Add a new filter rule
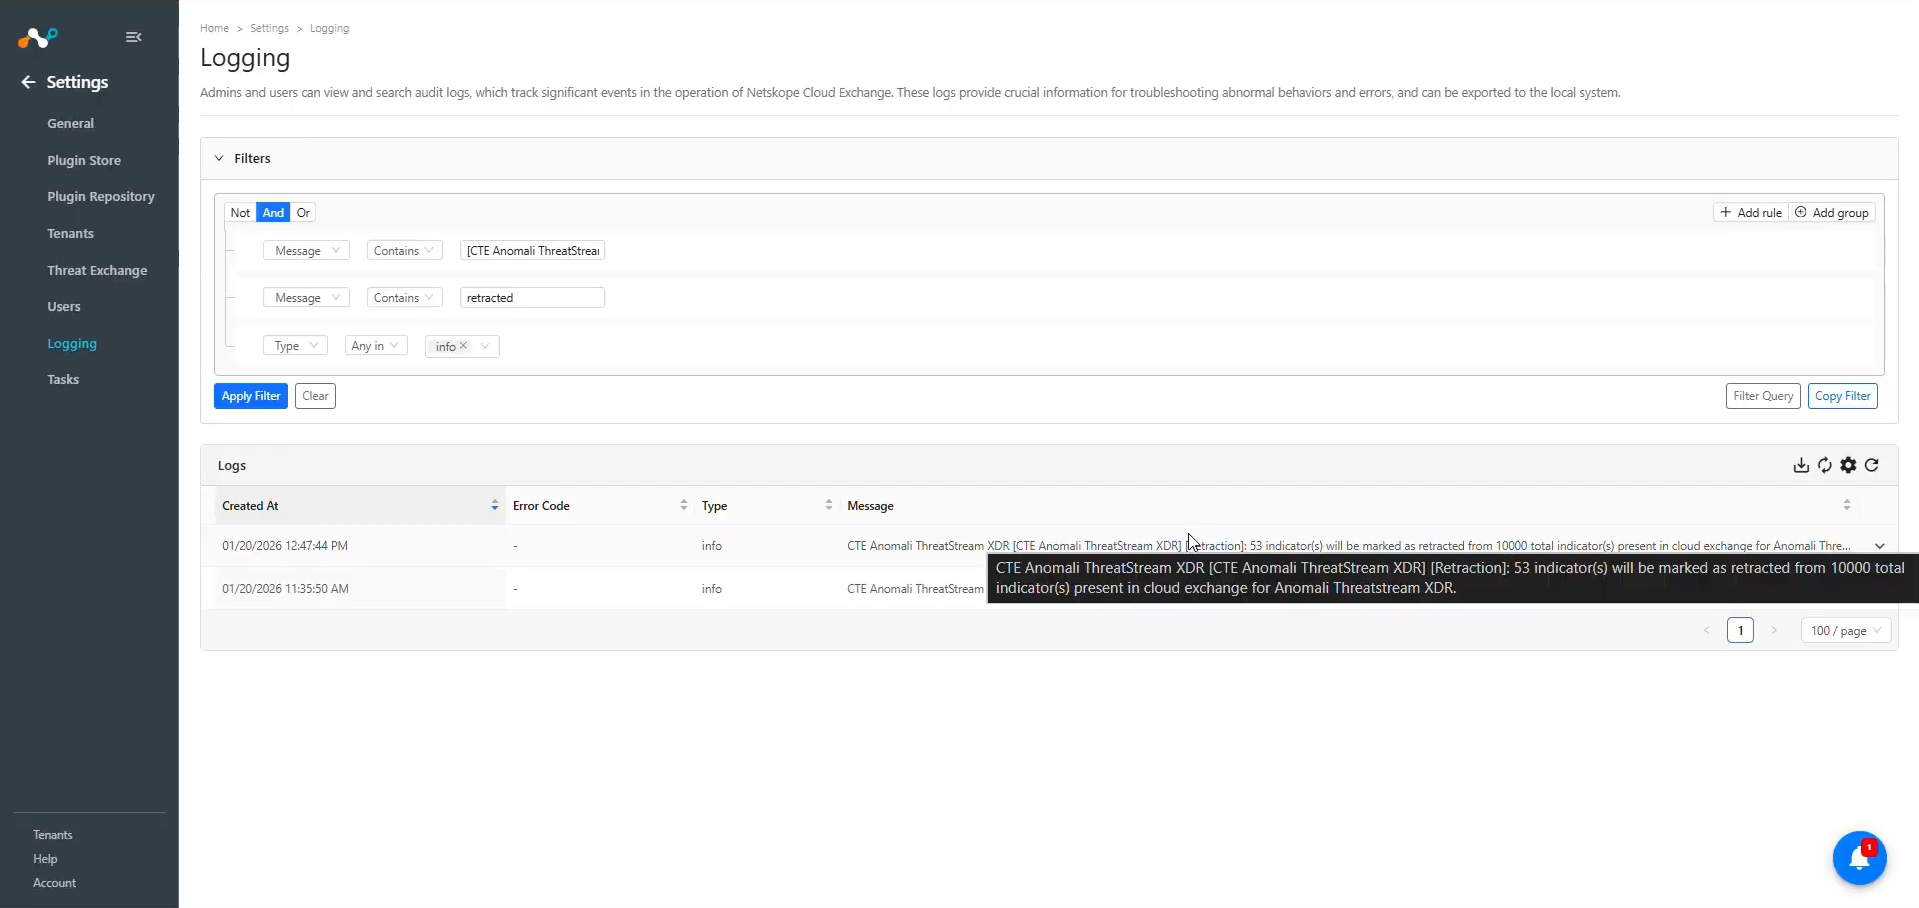Viewport: 1919px width, 908px height. coord(1751,213)
